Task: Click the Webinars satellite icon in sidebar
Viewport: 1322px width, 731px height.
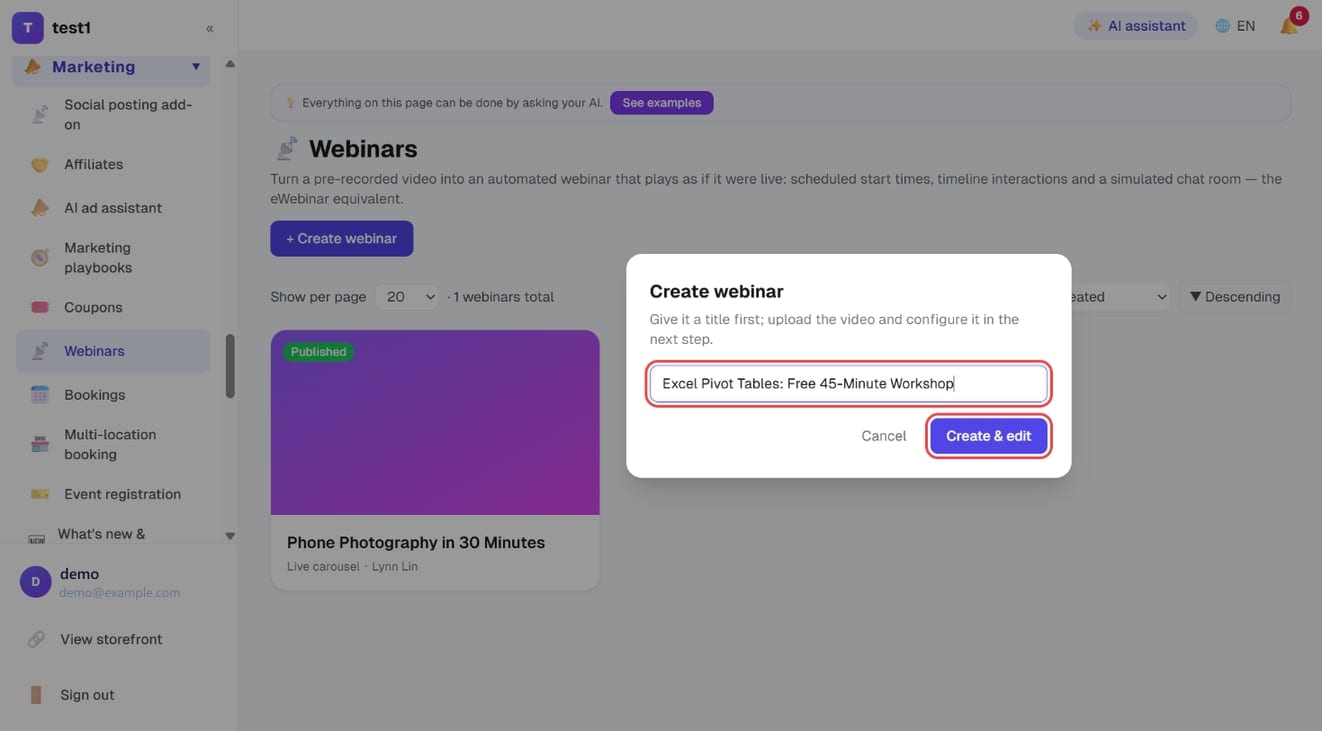Action: [x=40, y=351]
